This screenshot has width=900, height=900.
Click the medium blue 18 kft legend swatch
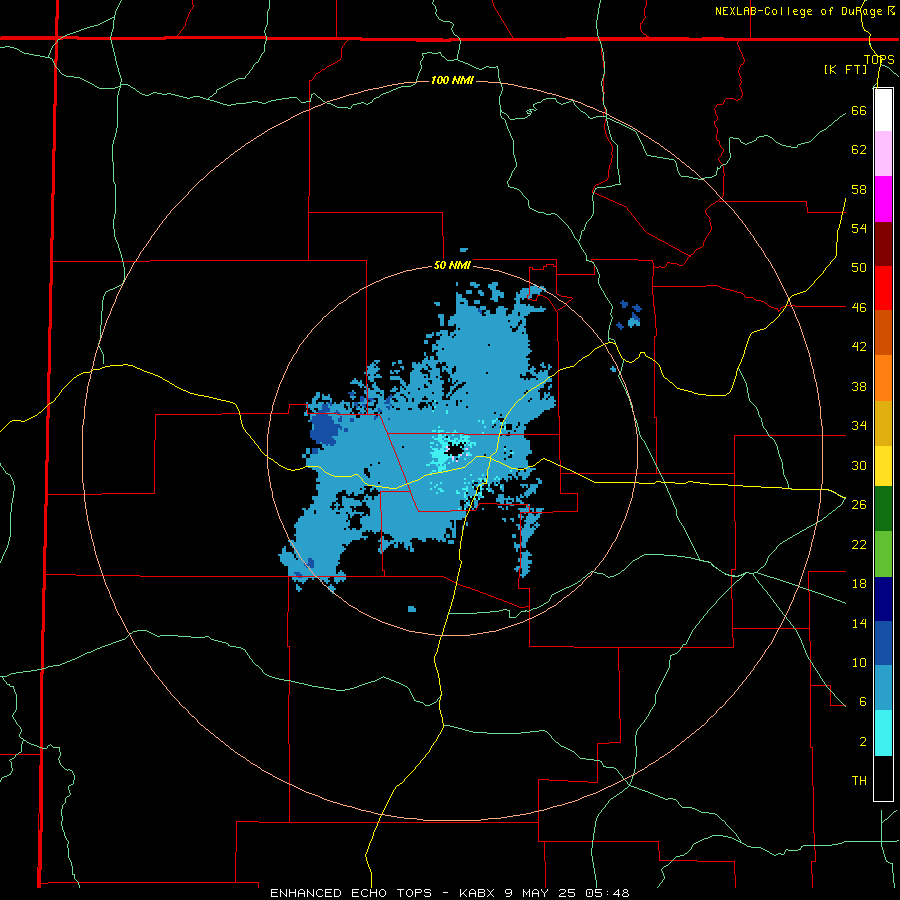(883, 643)
